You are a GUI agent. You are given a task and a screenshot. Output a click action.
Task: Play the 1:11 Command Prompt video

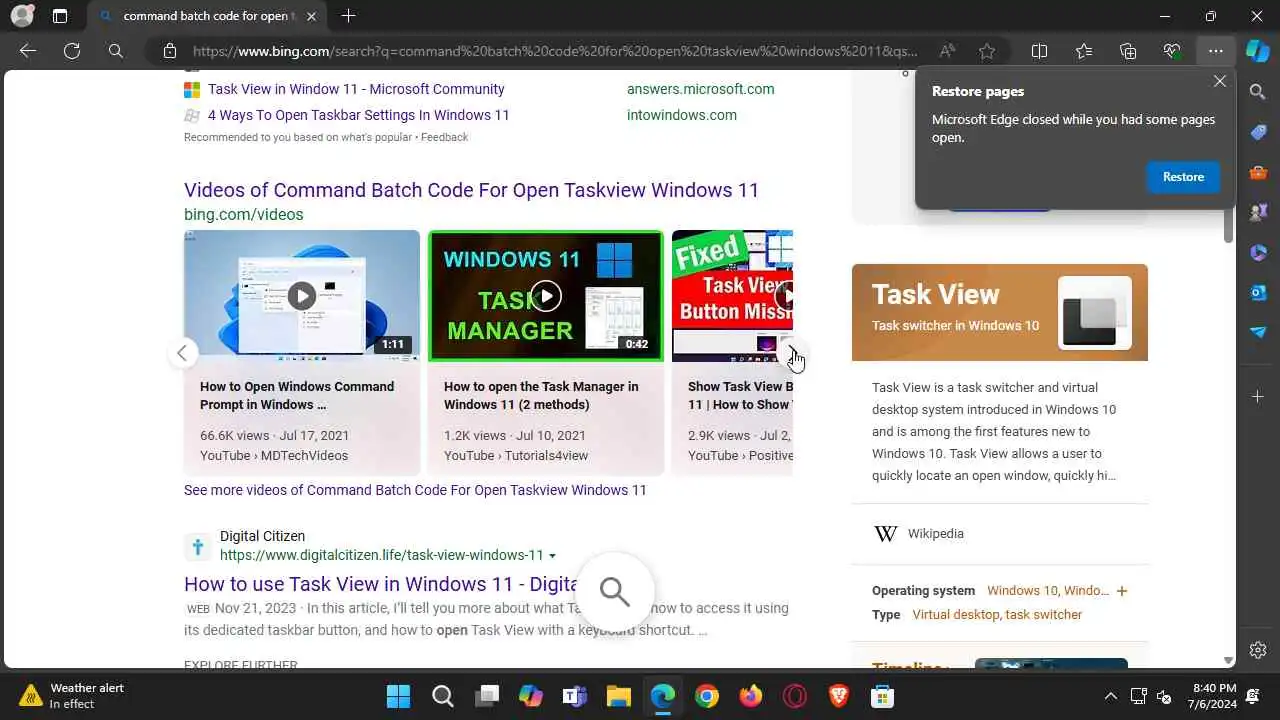[x=302, y=295]
